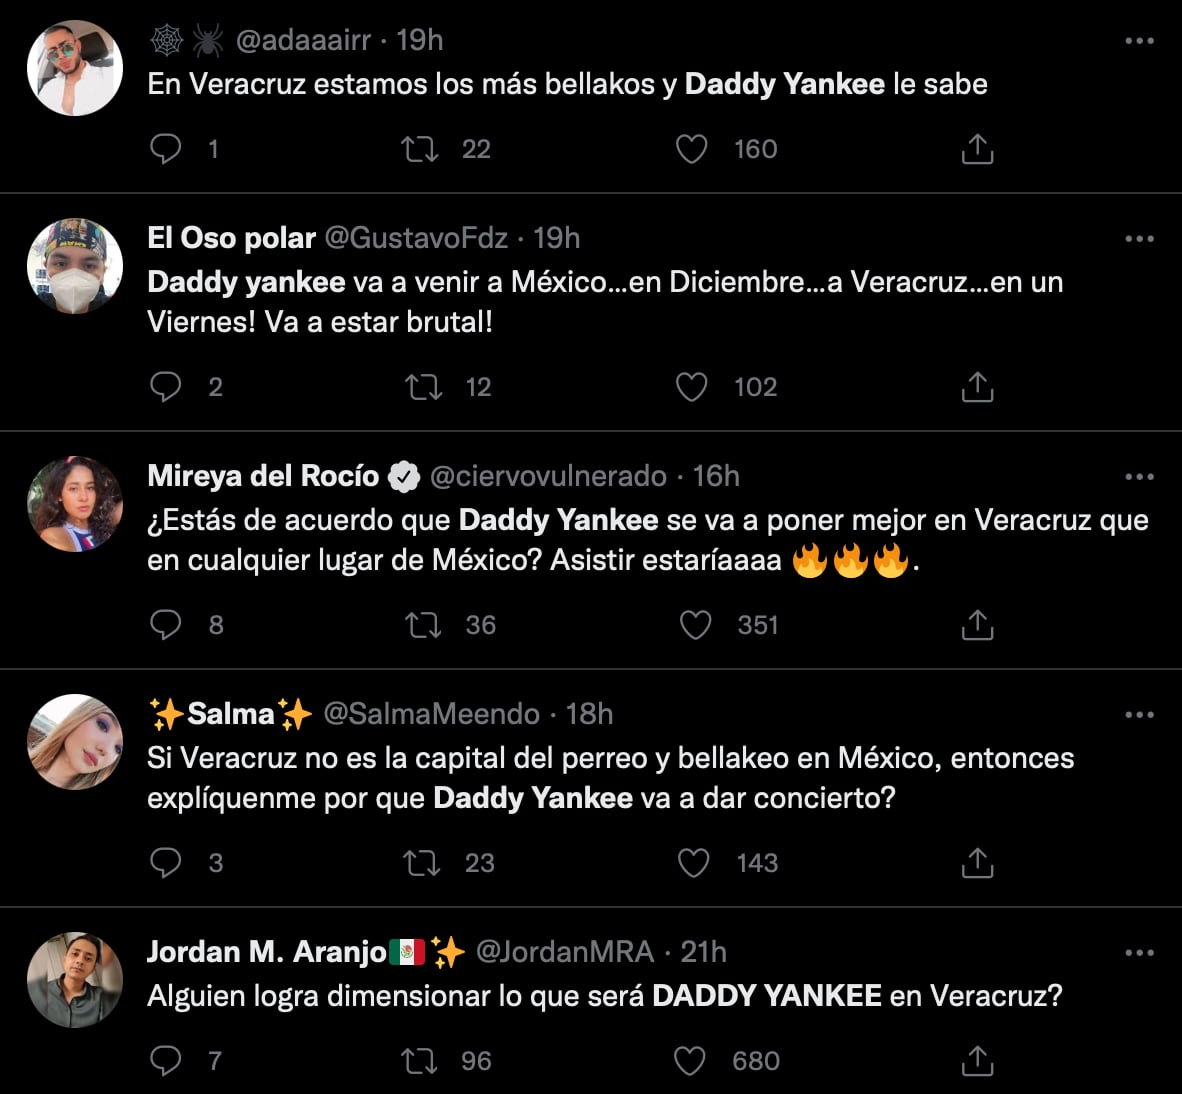1182x1094 pixels.
Task: Share Mireya del Rocío's tweet
Action: tap(976, 624)
